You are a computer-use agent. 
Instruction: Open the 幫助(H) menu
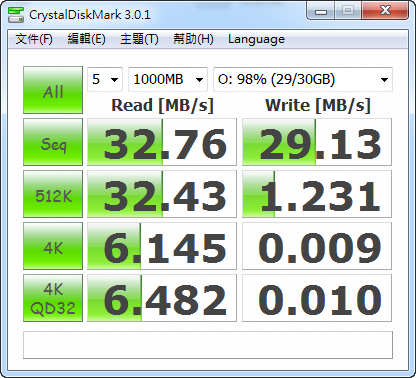point(193,39)
